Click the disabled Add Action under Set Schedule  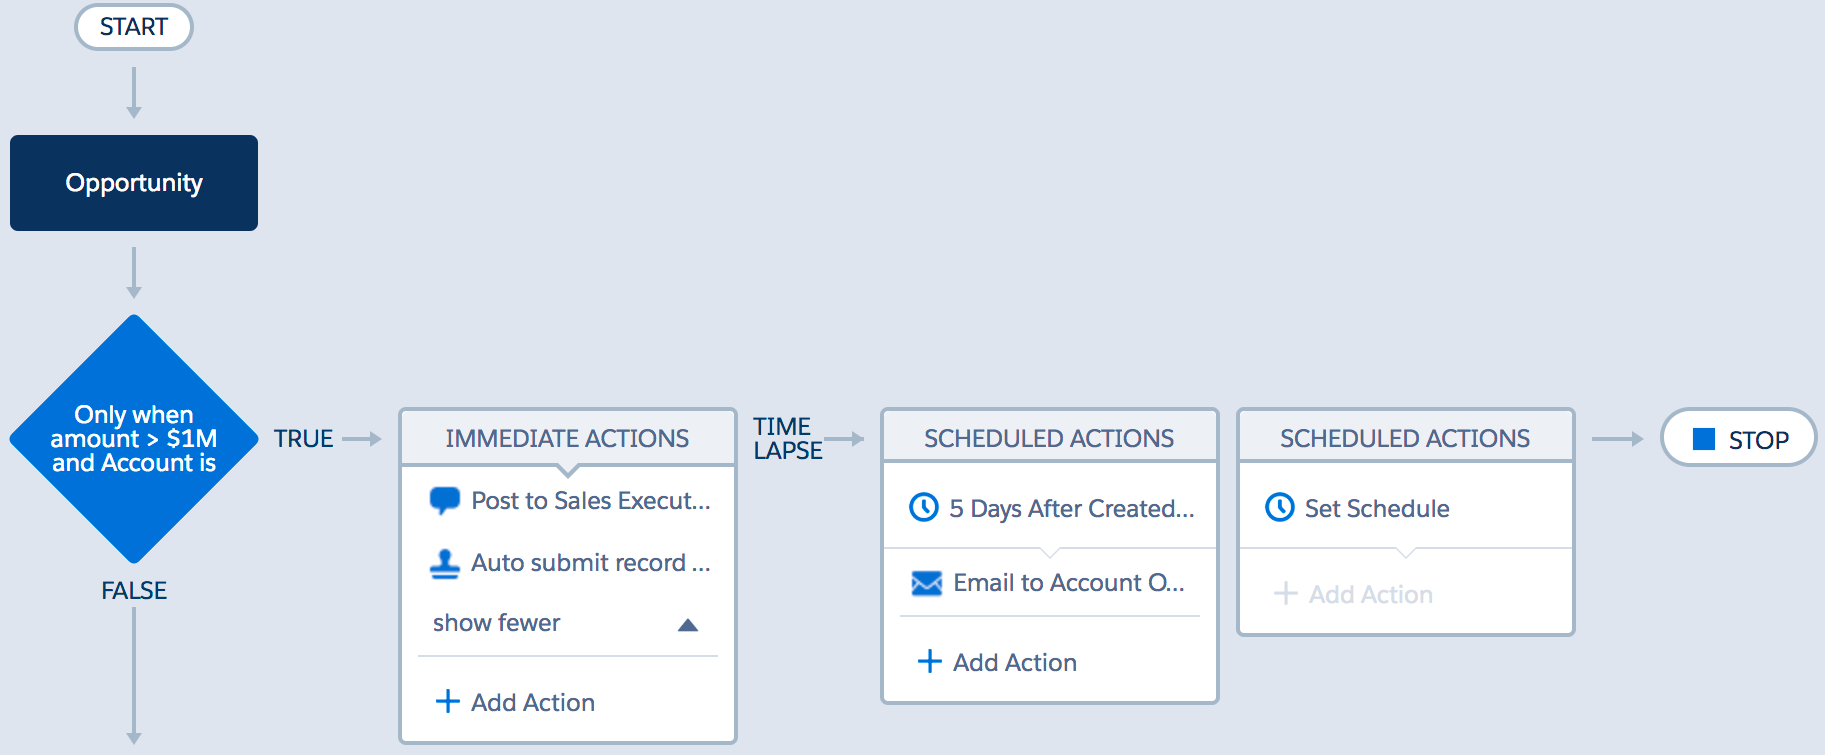coord(1370,595)
